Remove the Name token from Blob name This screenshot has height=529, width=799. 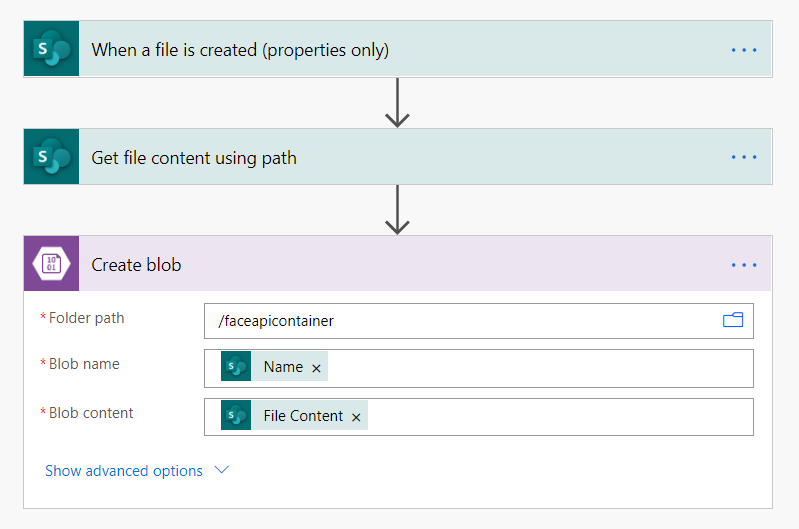pyautogui.click(x=317, y=368)
